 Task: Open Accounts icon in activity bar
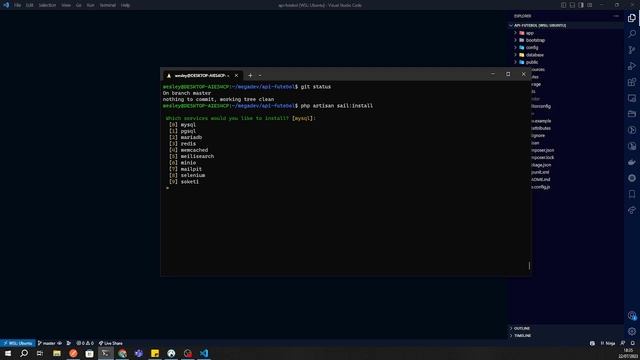click(632, 316)
